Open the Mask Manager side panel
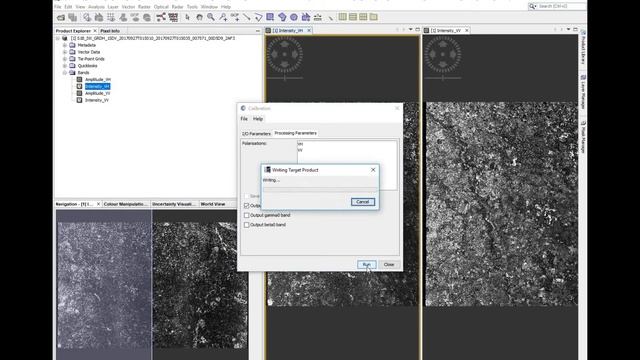Image resolution: width=640 pixels, height=360 pixels. click(583, 137)
